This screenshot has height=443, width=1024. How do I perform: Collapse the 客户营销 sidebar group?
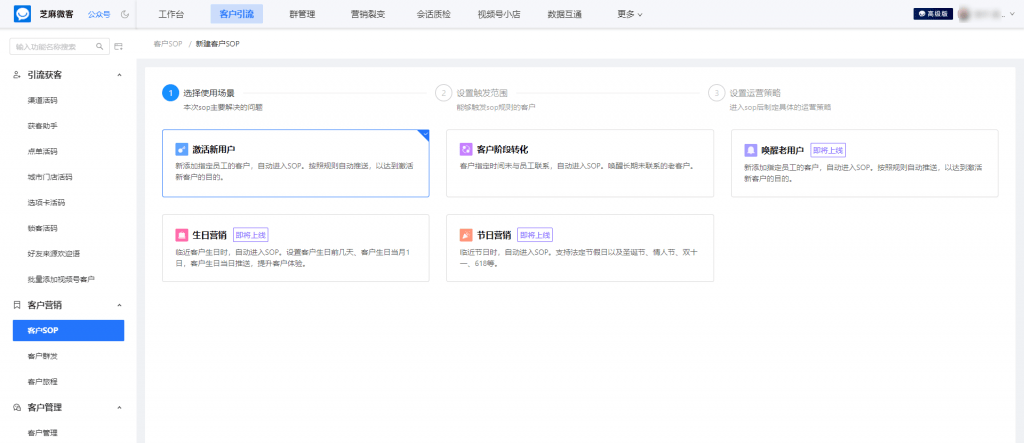(119, 304)
